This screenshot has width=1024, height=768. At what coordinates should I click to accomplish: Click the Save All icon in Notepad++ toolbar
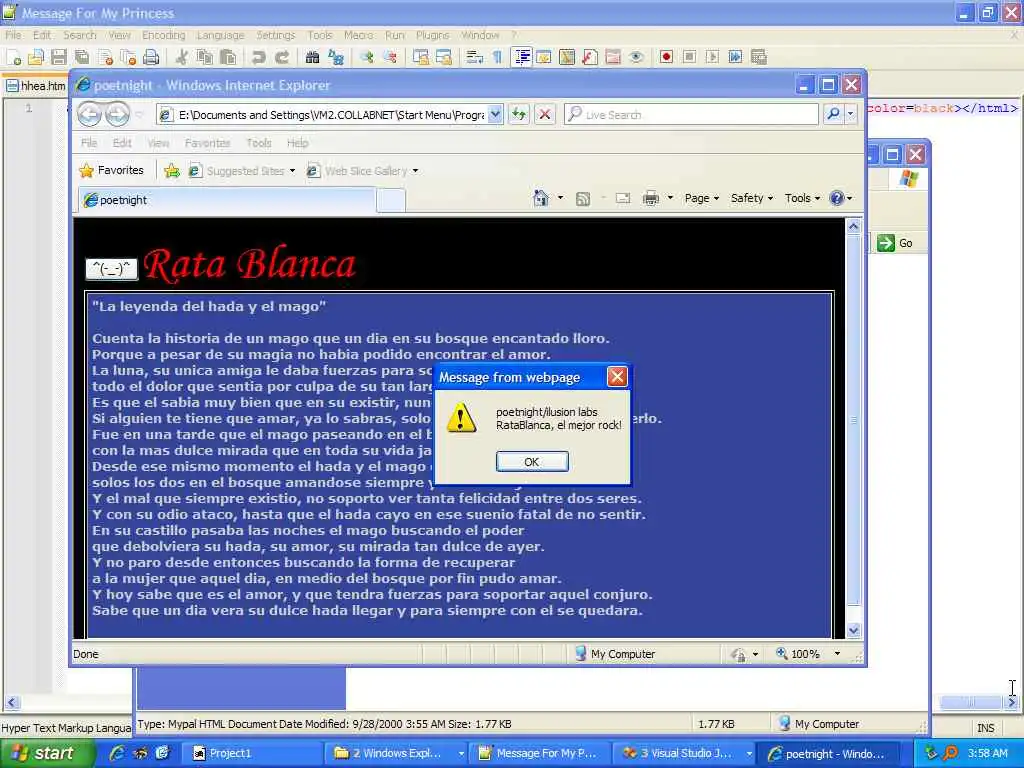click(82, 57)
